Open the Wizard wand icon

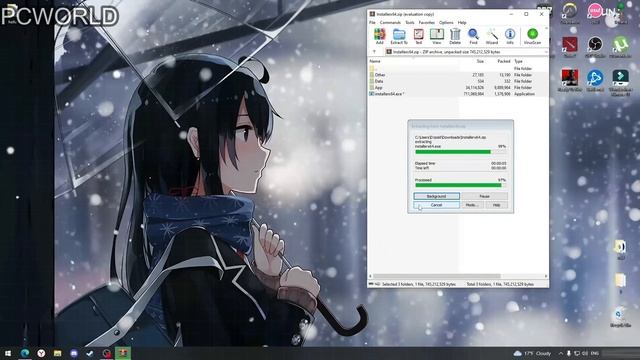pyautogui.click(x=492, y=36)
